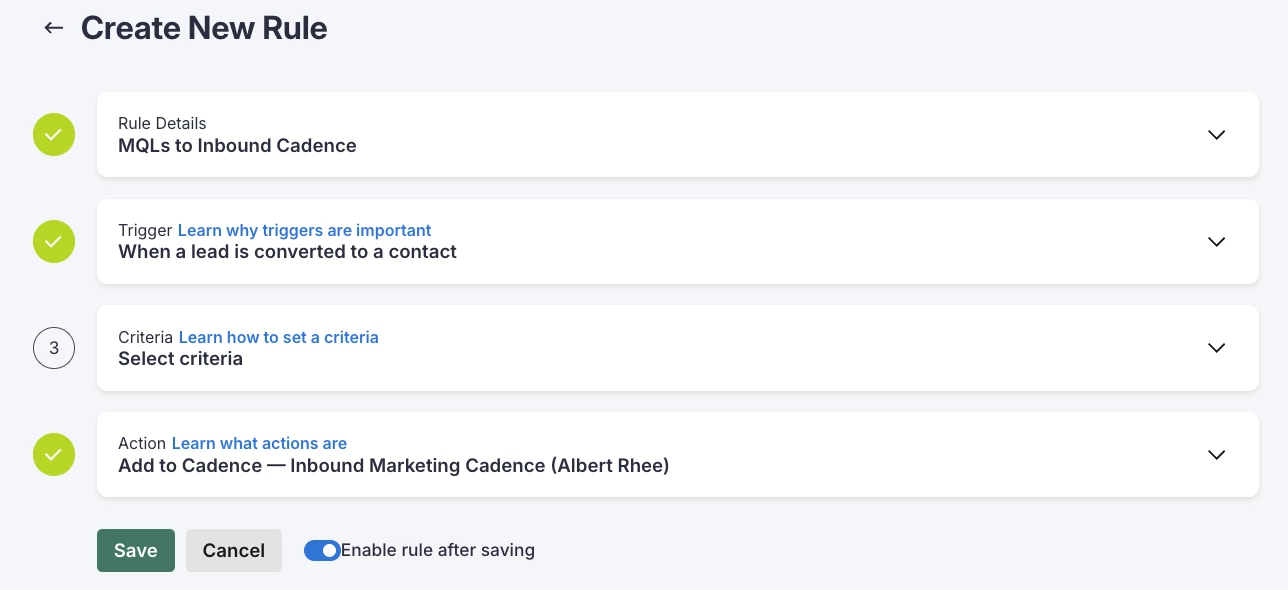The height and width of the screenshot is (590, 1288).
Task: Click the MQLs to Inbound Cadence rule name
Action: coord(237,146)
